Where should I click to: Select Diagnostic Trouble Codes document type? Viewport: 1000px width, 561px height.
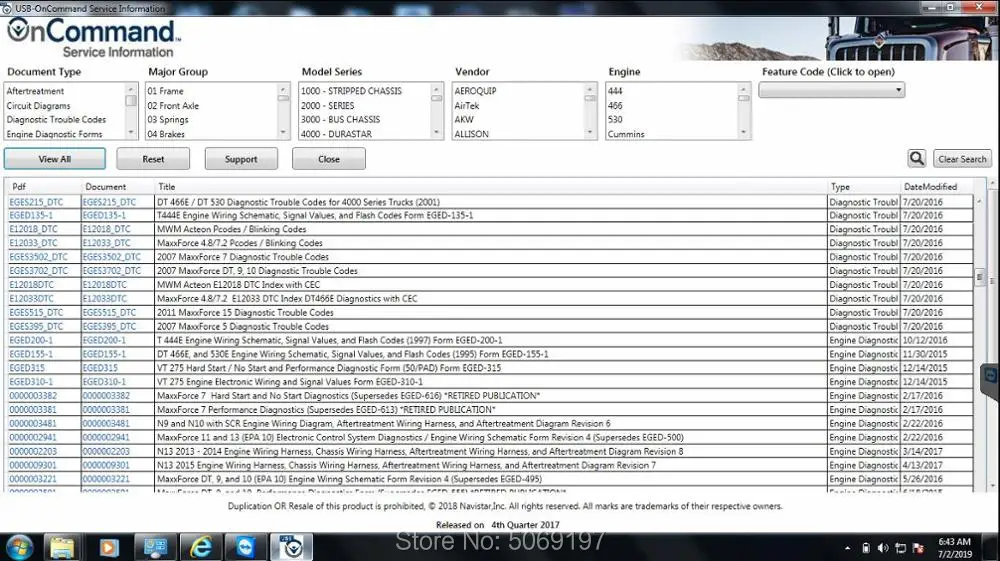56,120
